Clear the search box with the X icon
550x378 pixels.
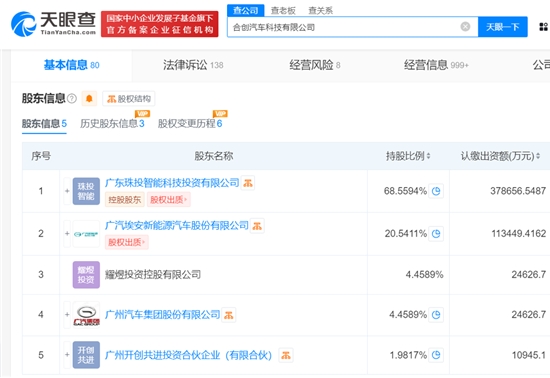tap(465, 27)
